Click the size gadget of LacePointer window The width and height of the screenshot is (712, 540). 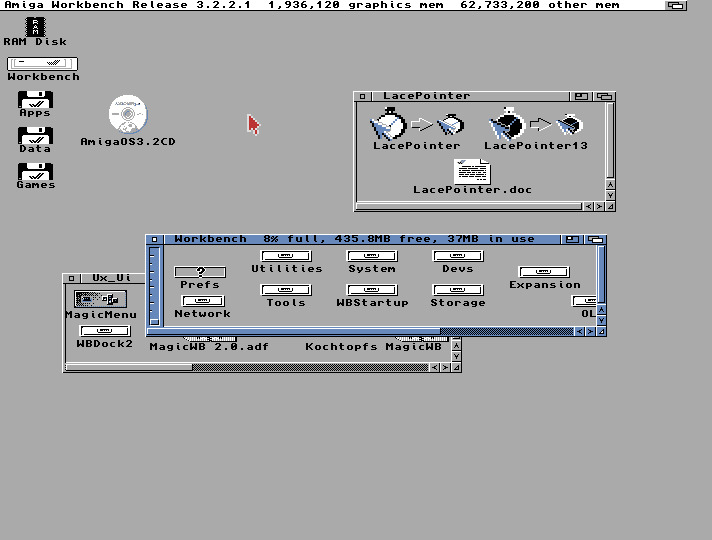click(610, 207)
